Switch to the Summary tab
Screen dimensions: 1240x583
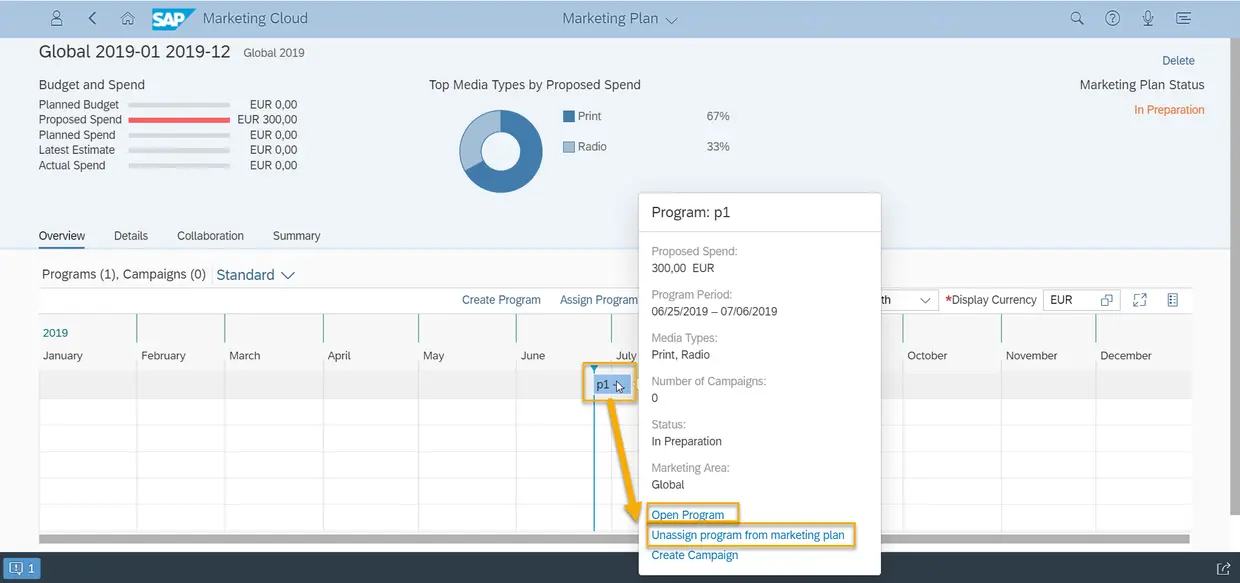click(x=296, y=236)
